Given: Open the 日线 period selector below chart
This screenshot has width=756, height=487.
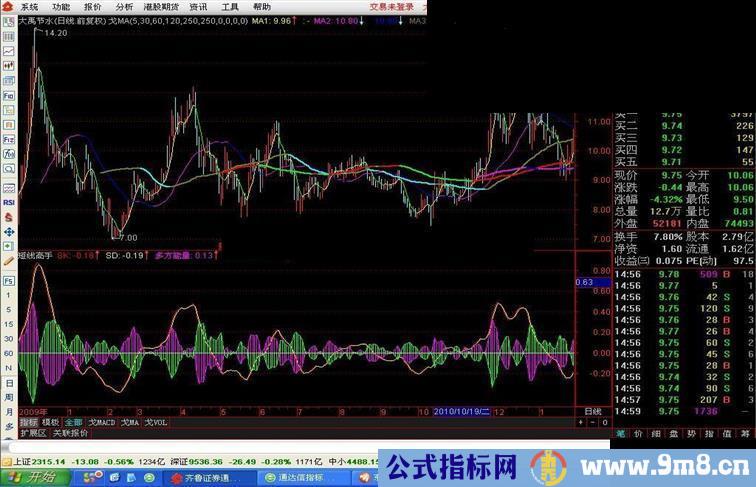Looking at the screenshot, I should [592, 411].
